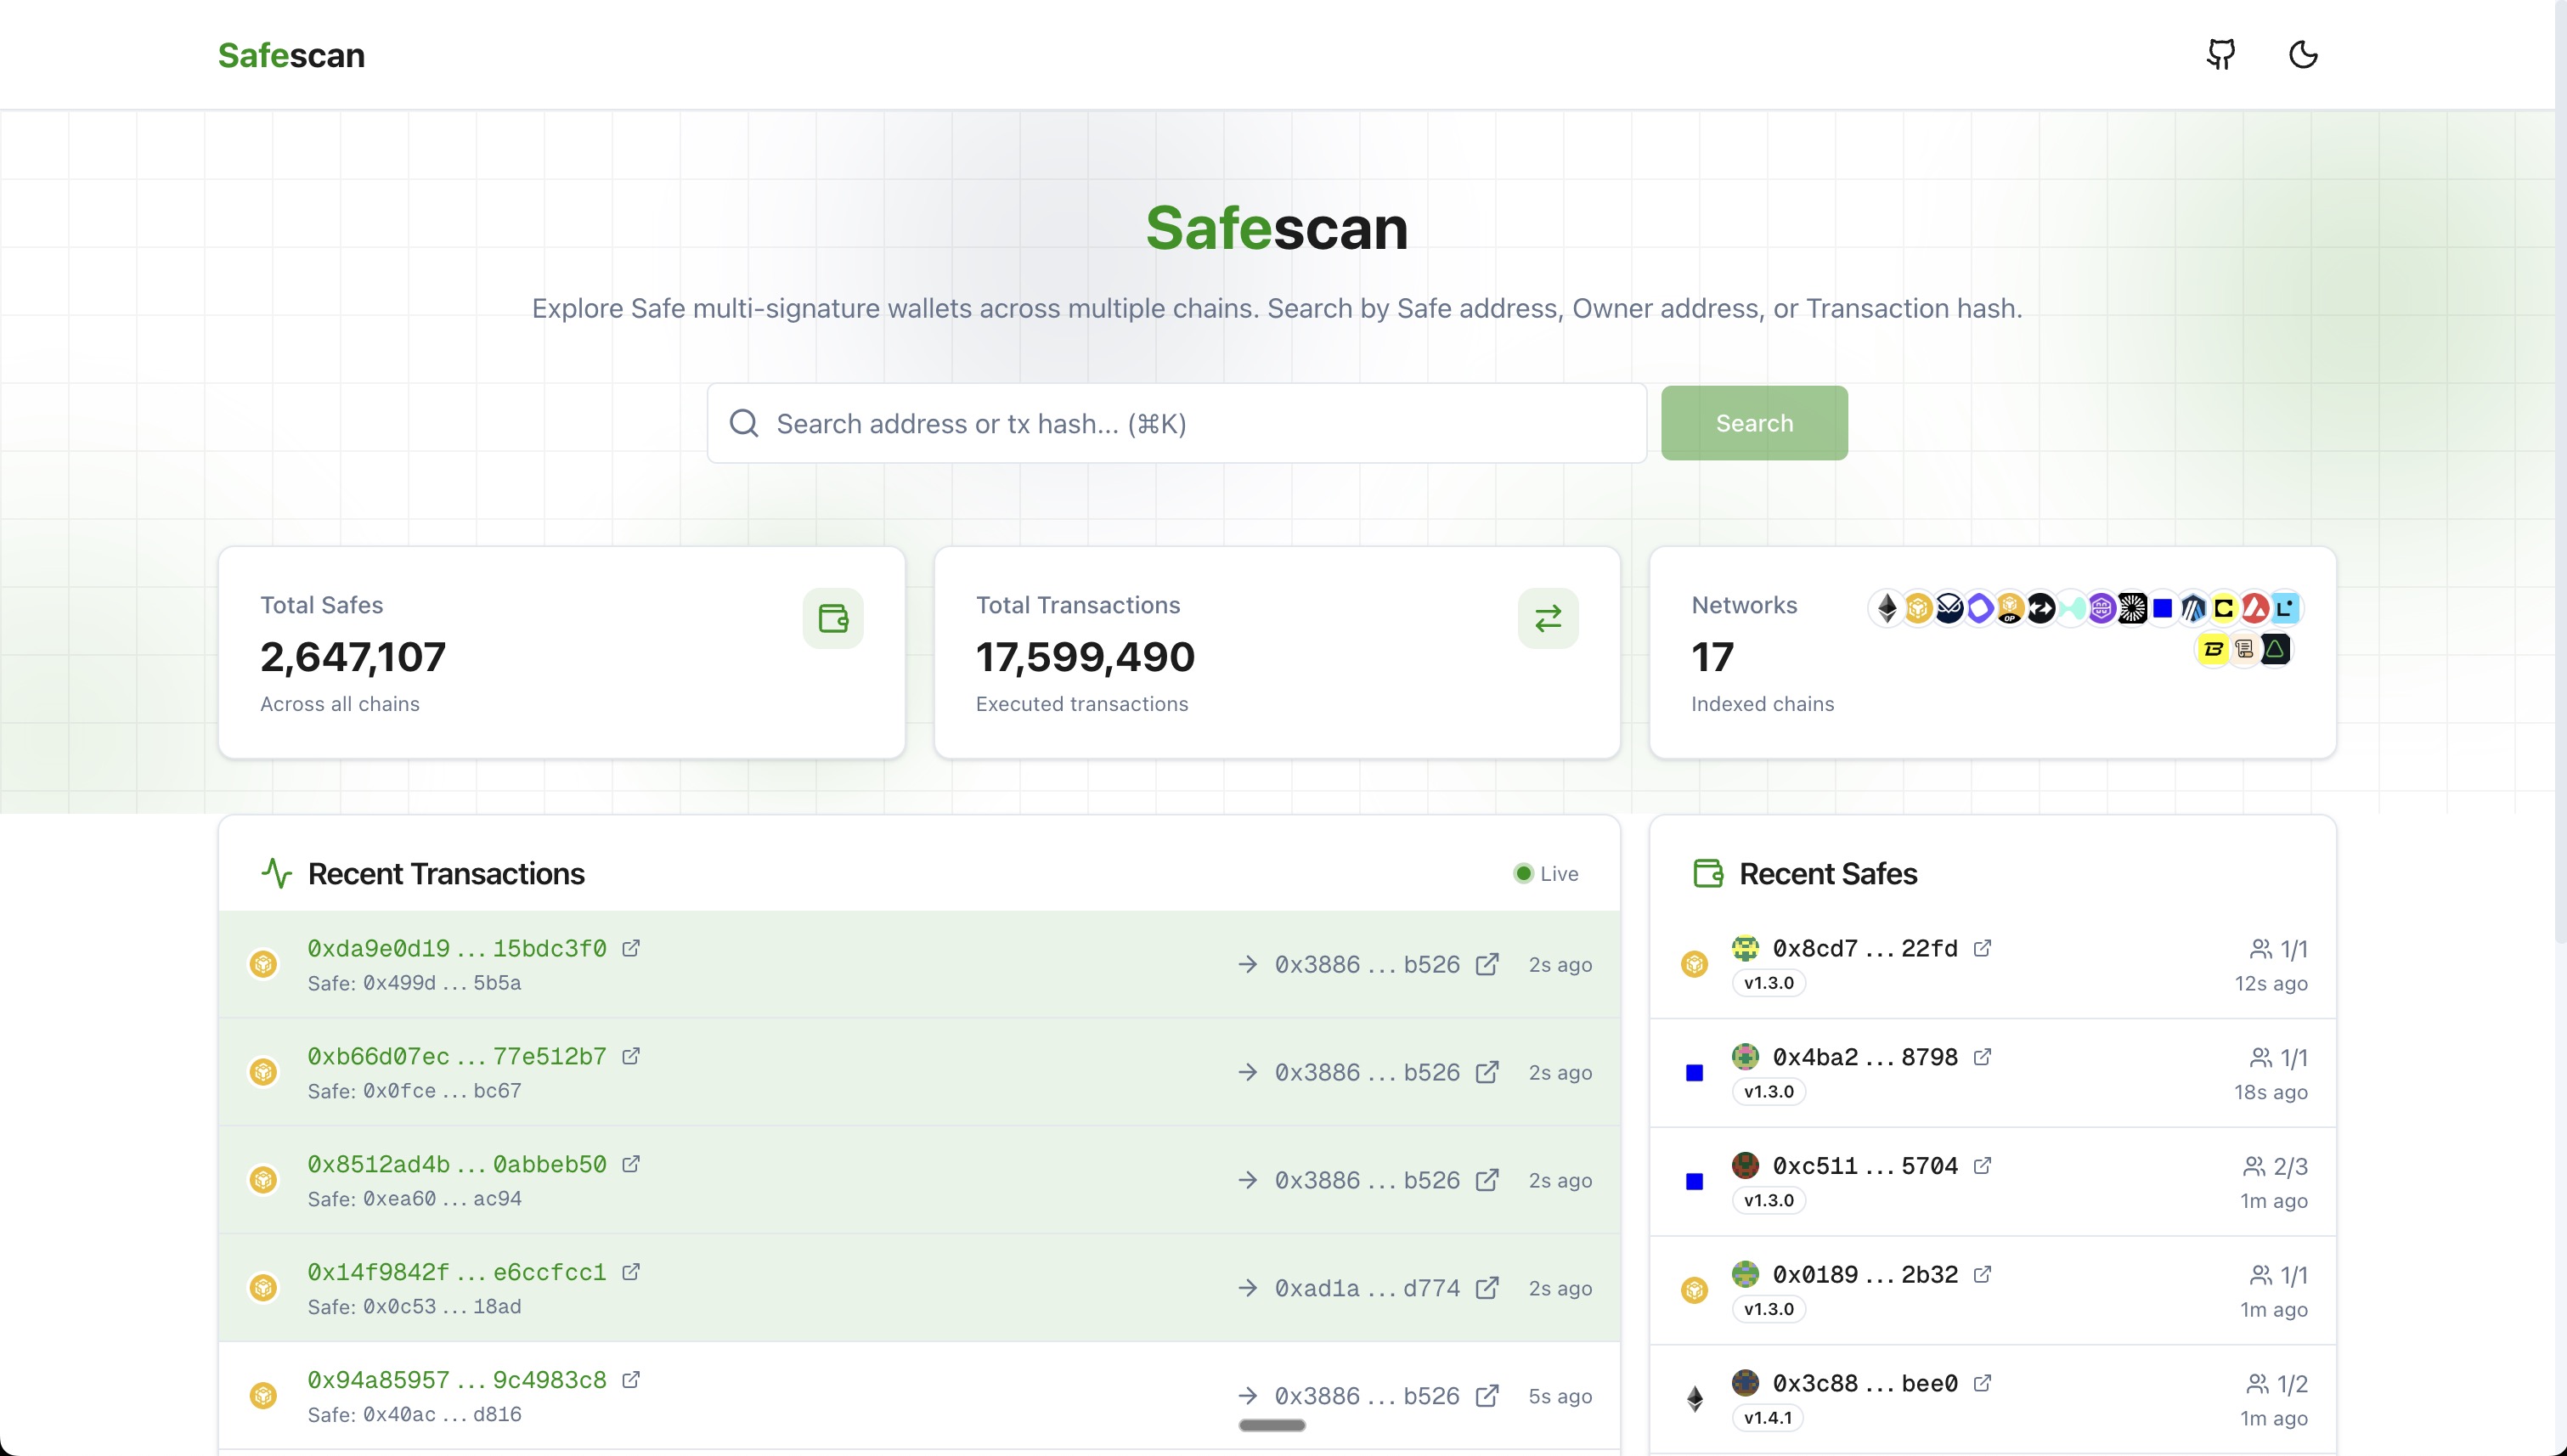
Task: Select the Ethereum network icon
Action: click(x=1887, y=608)
